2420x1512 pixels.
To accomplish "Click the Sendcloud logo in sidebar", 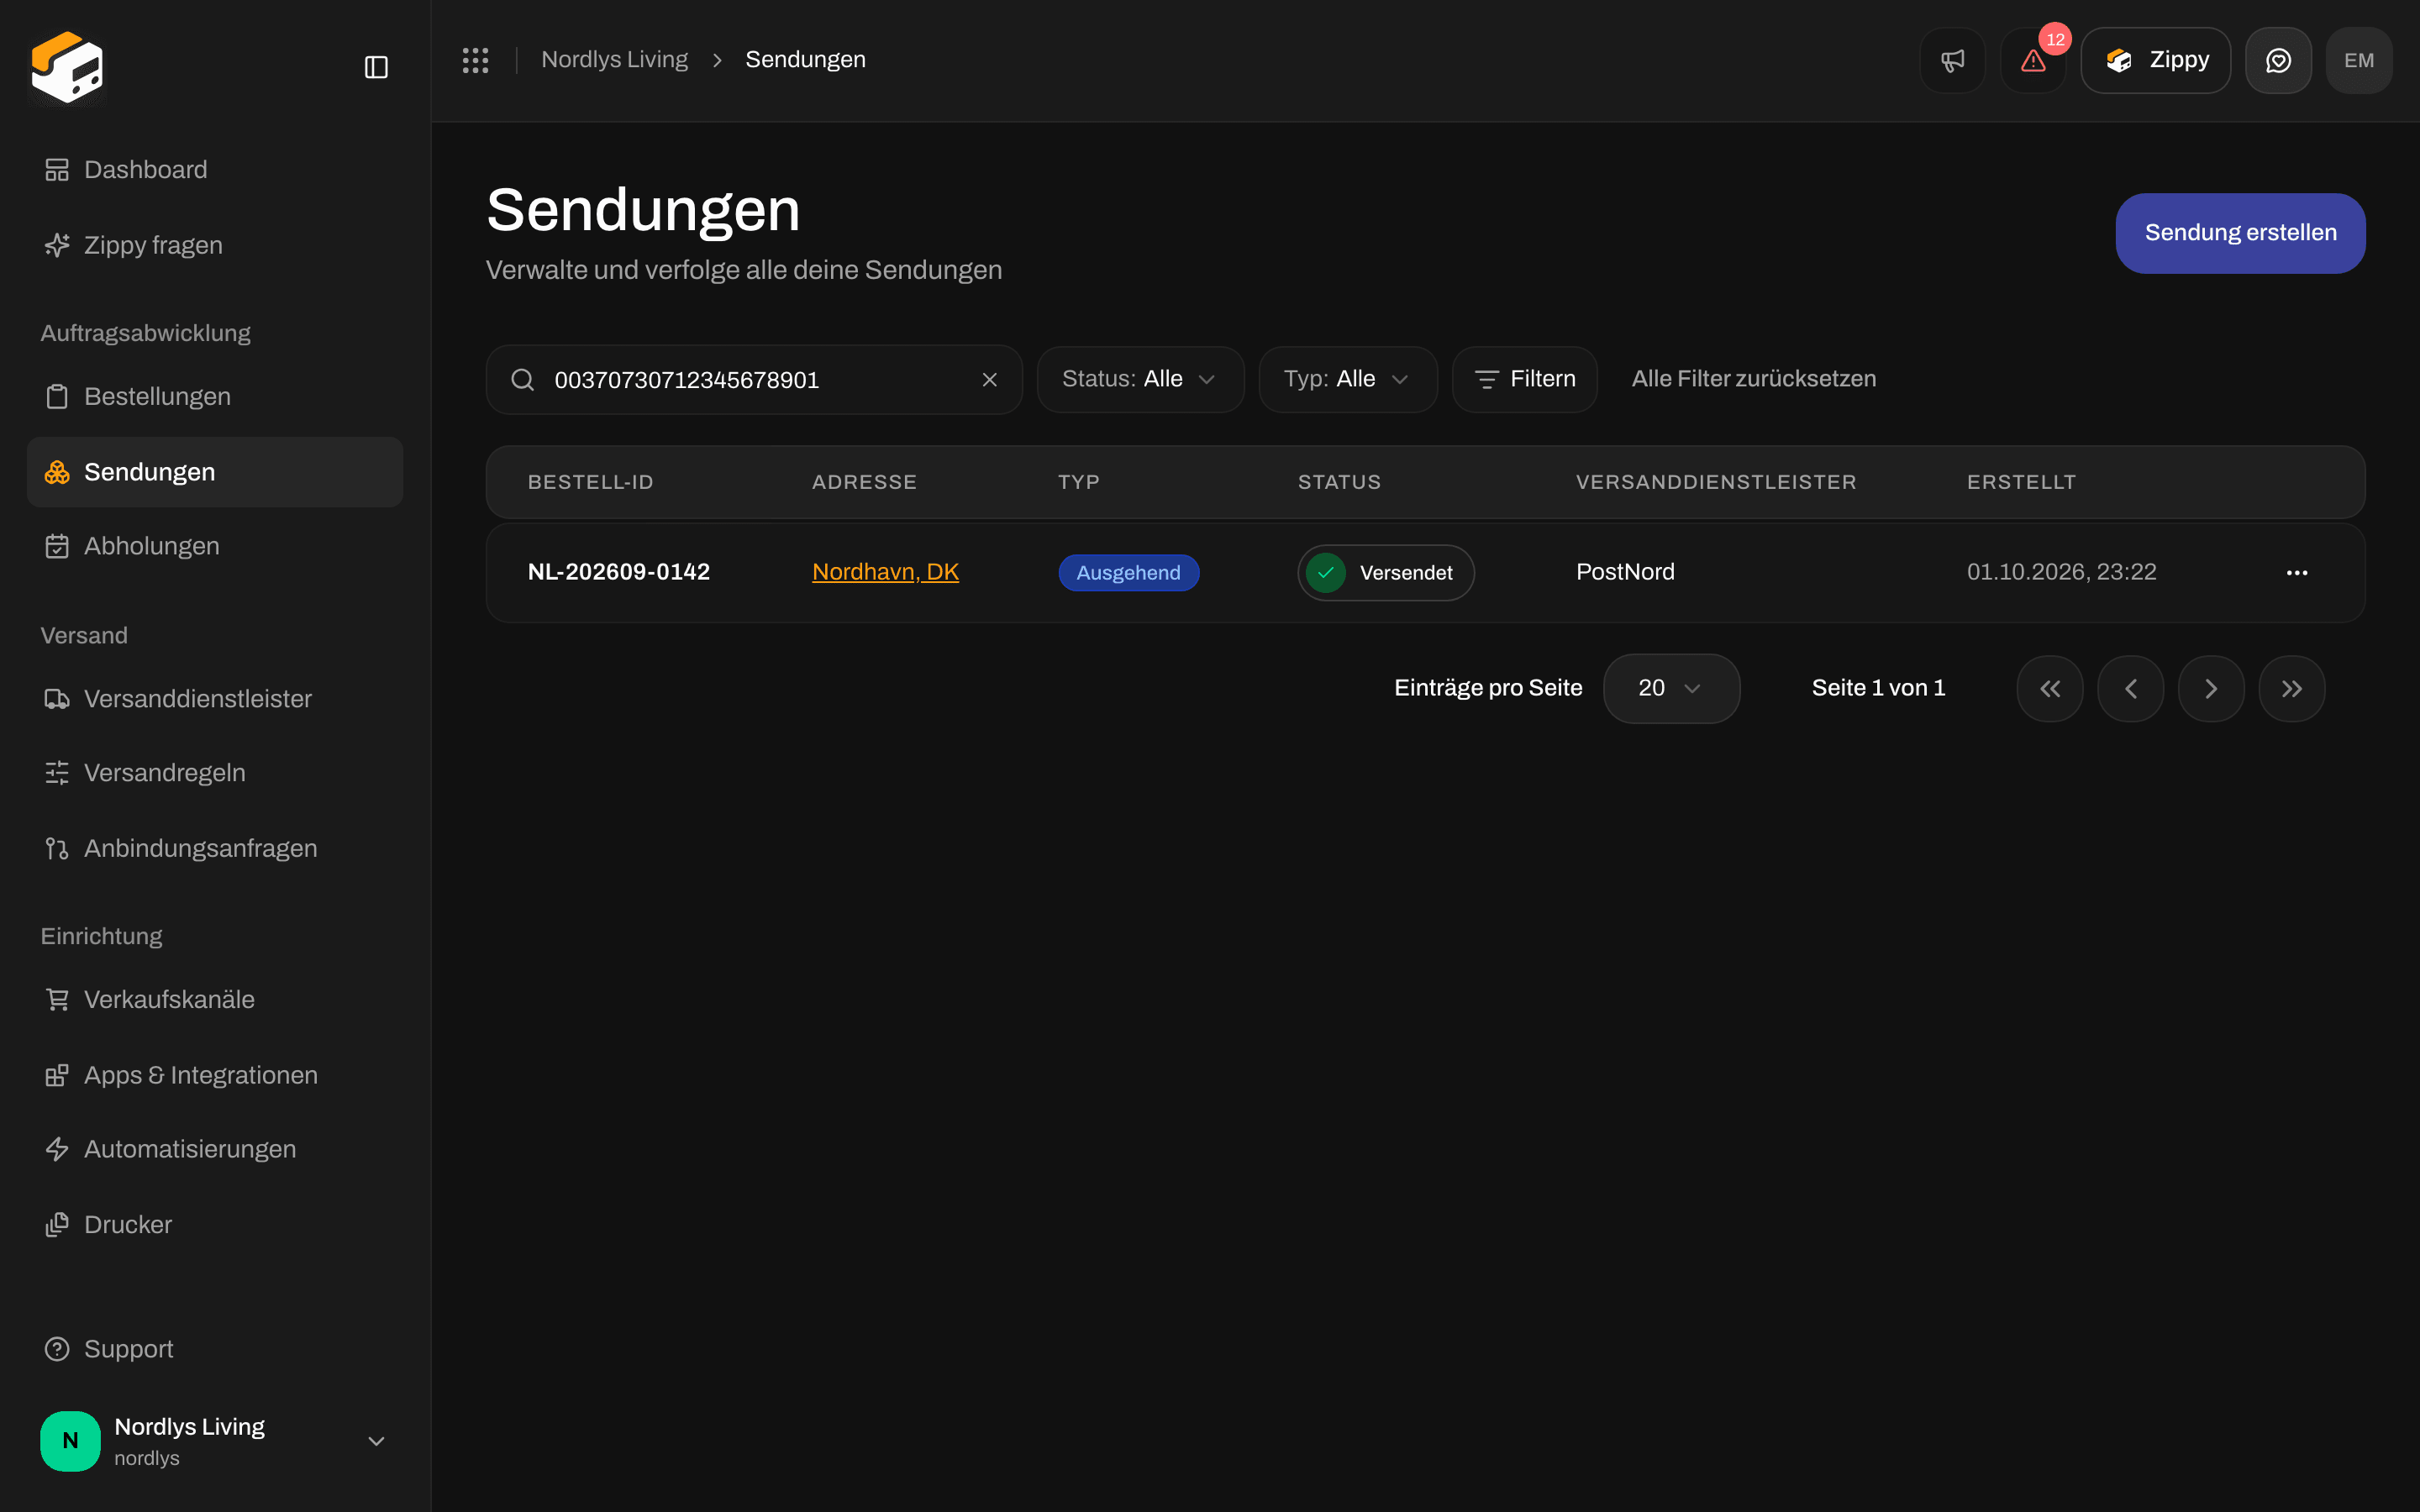I will point(67,67).
